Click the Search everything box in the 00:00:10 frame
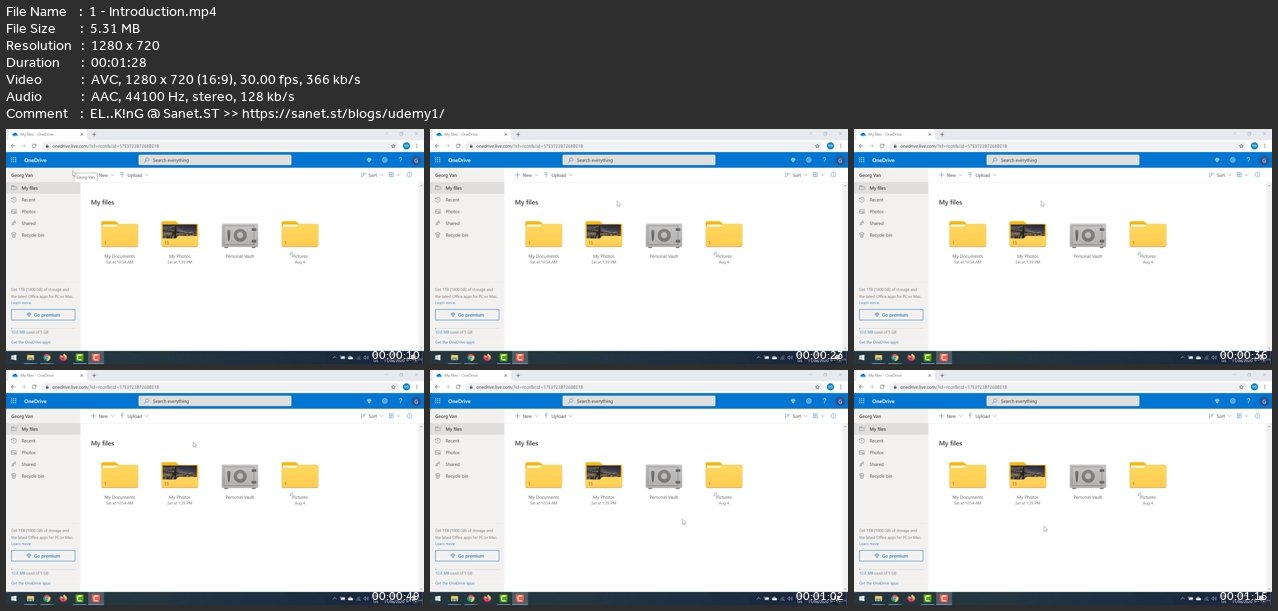Viewport: 1278px width, 611px height. click(x=214, y=160)
